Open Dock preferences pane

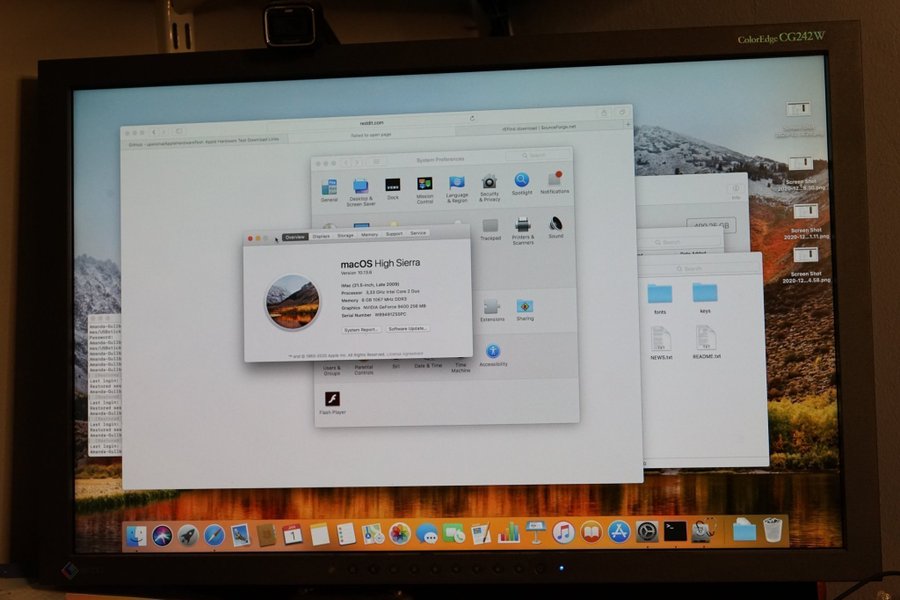point(393,189)
